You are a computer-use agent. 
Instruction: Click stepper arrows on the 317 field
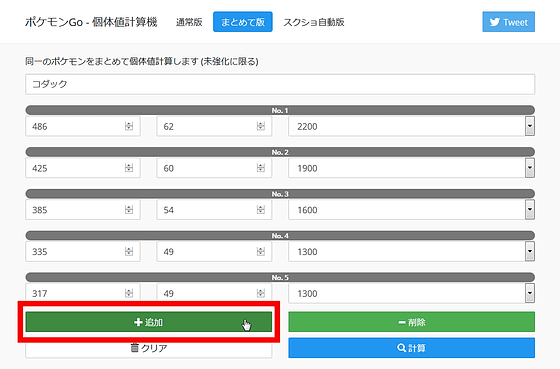[x=129, y=293]
